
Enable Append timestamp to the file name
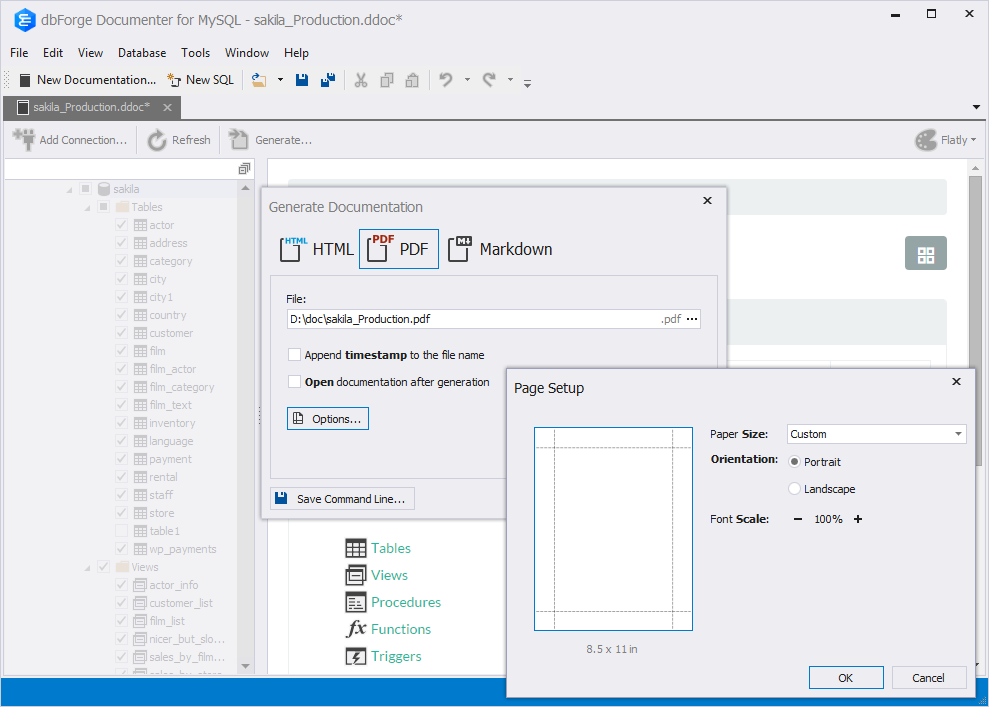[294, 354]
